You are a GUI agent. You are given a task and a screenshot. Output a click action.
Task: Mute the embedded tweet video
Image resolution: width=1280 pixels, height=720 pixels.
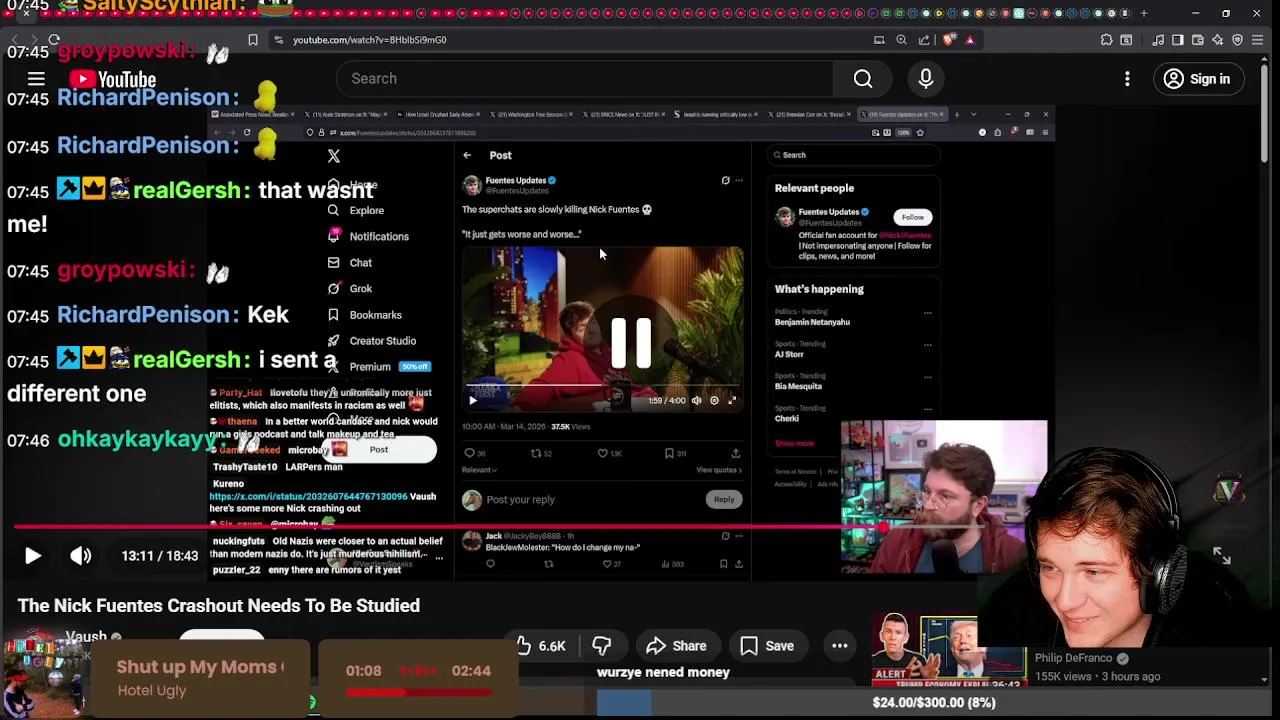(697, 400)
